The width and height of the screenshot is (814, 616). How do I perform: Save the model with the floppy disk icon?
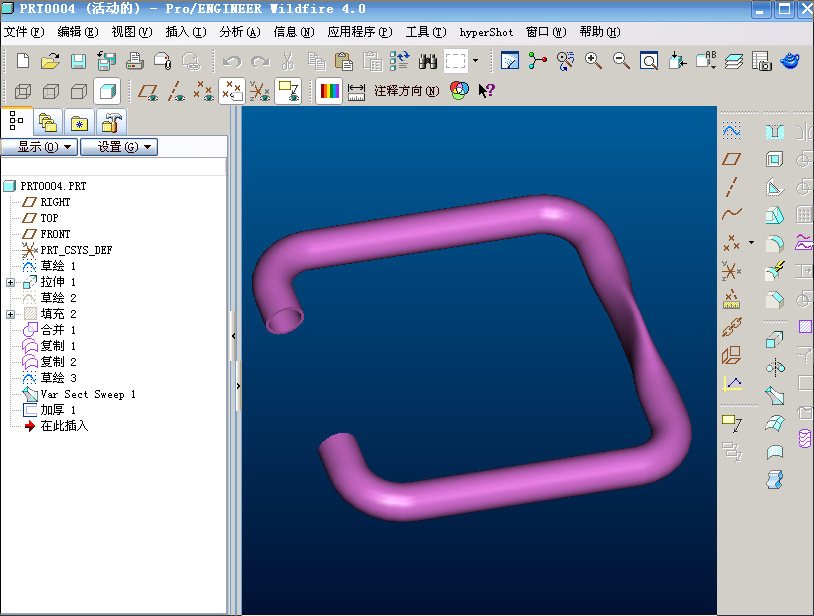pos(78,61)
